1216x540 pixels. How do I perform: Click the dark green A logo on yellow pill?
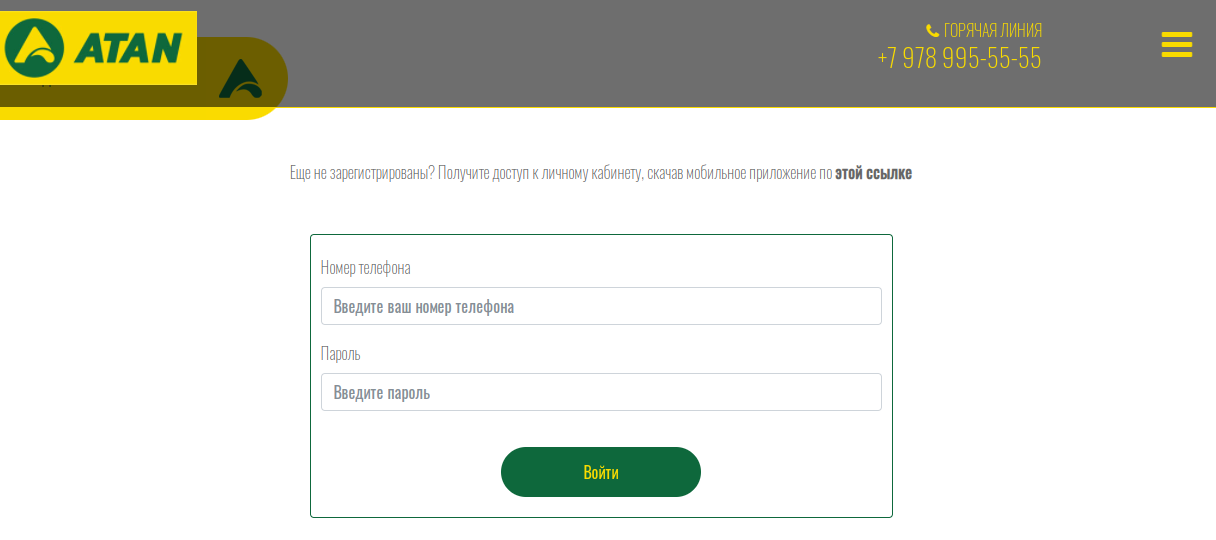pyautogui.click(x=240, y=79)
